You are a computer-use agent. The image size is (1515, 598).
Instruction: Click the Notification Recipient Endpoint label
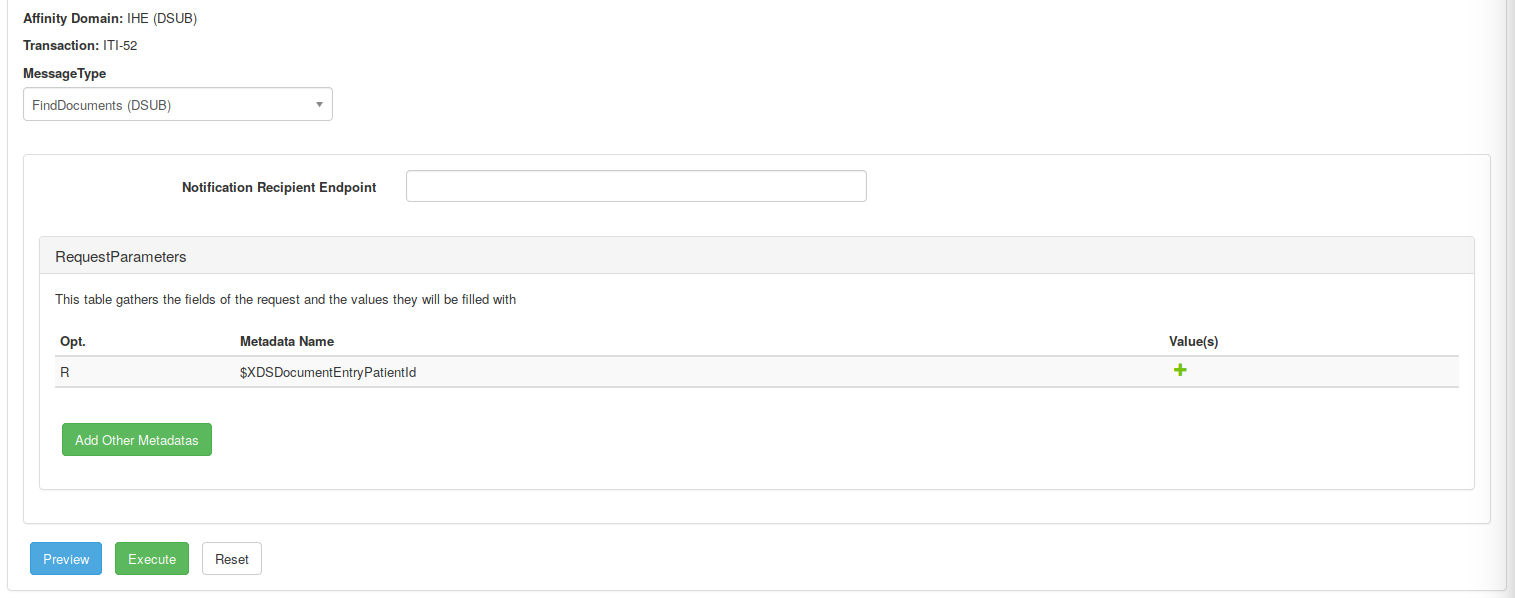point(279,187)
